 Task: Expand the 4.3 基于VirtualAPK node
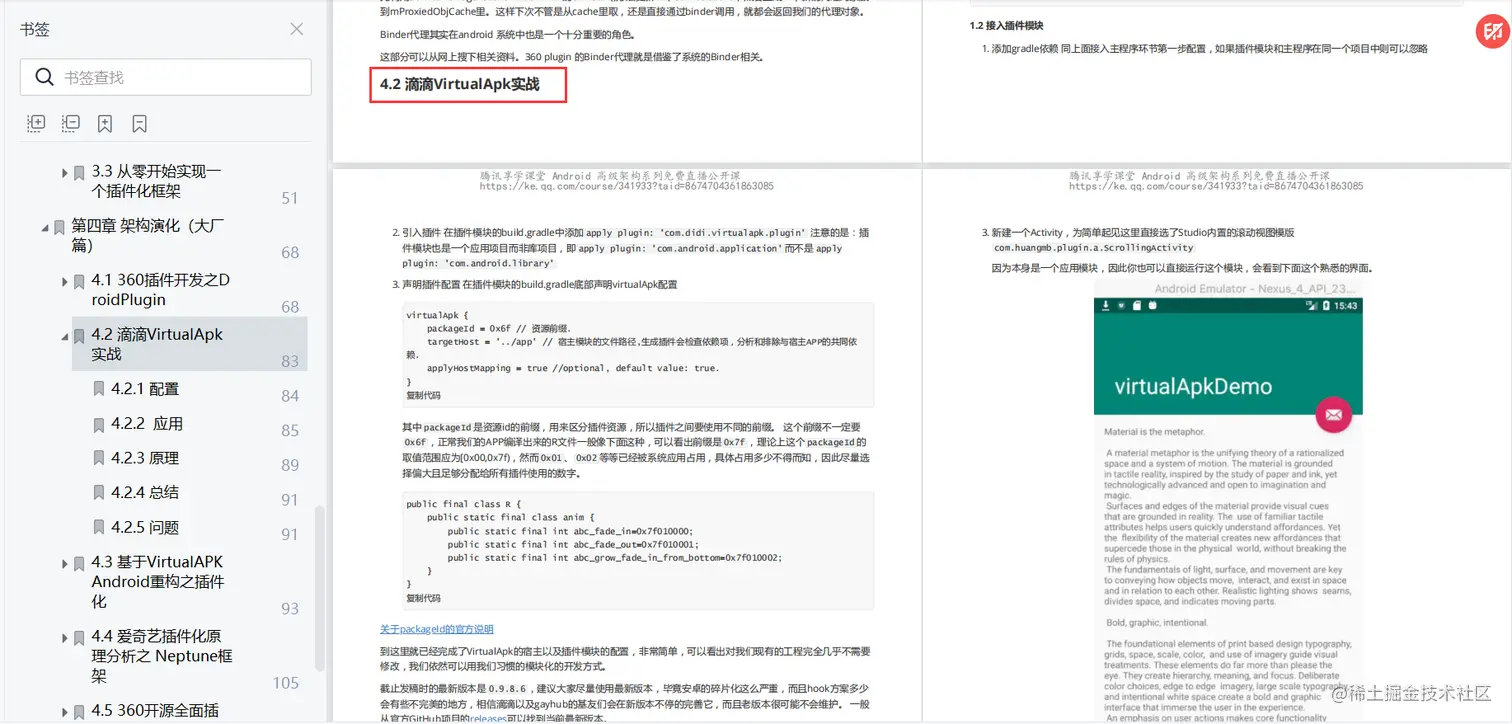click(65, 563)
